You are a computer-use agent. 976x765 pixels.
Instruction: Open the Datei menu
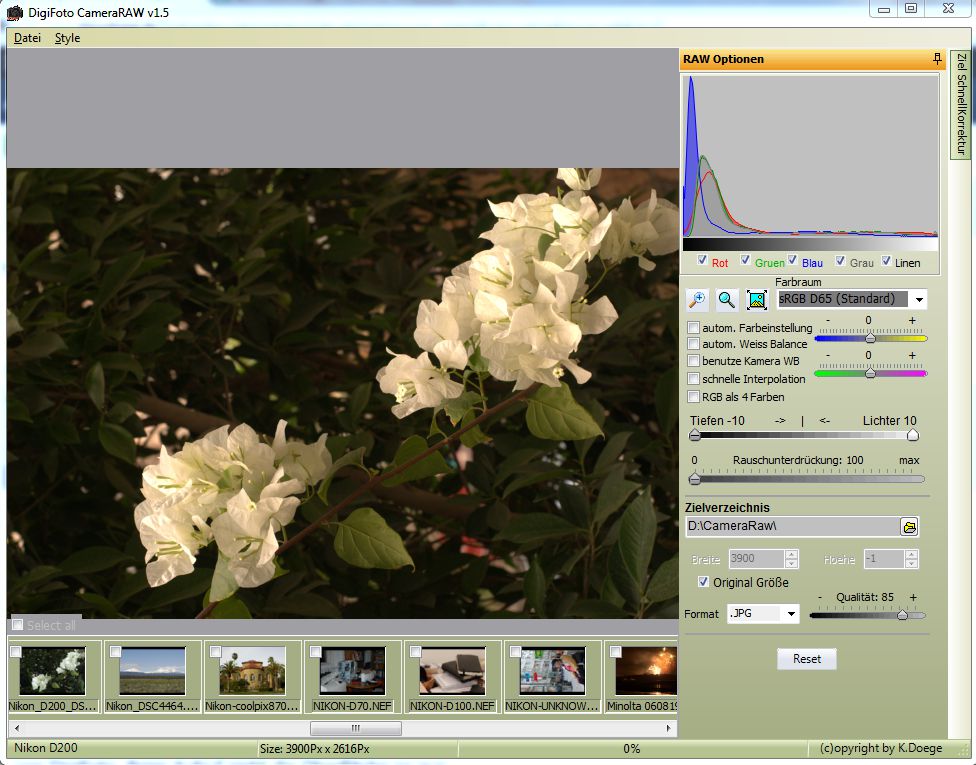pyautogui.click(x=27, y=38)
